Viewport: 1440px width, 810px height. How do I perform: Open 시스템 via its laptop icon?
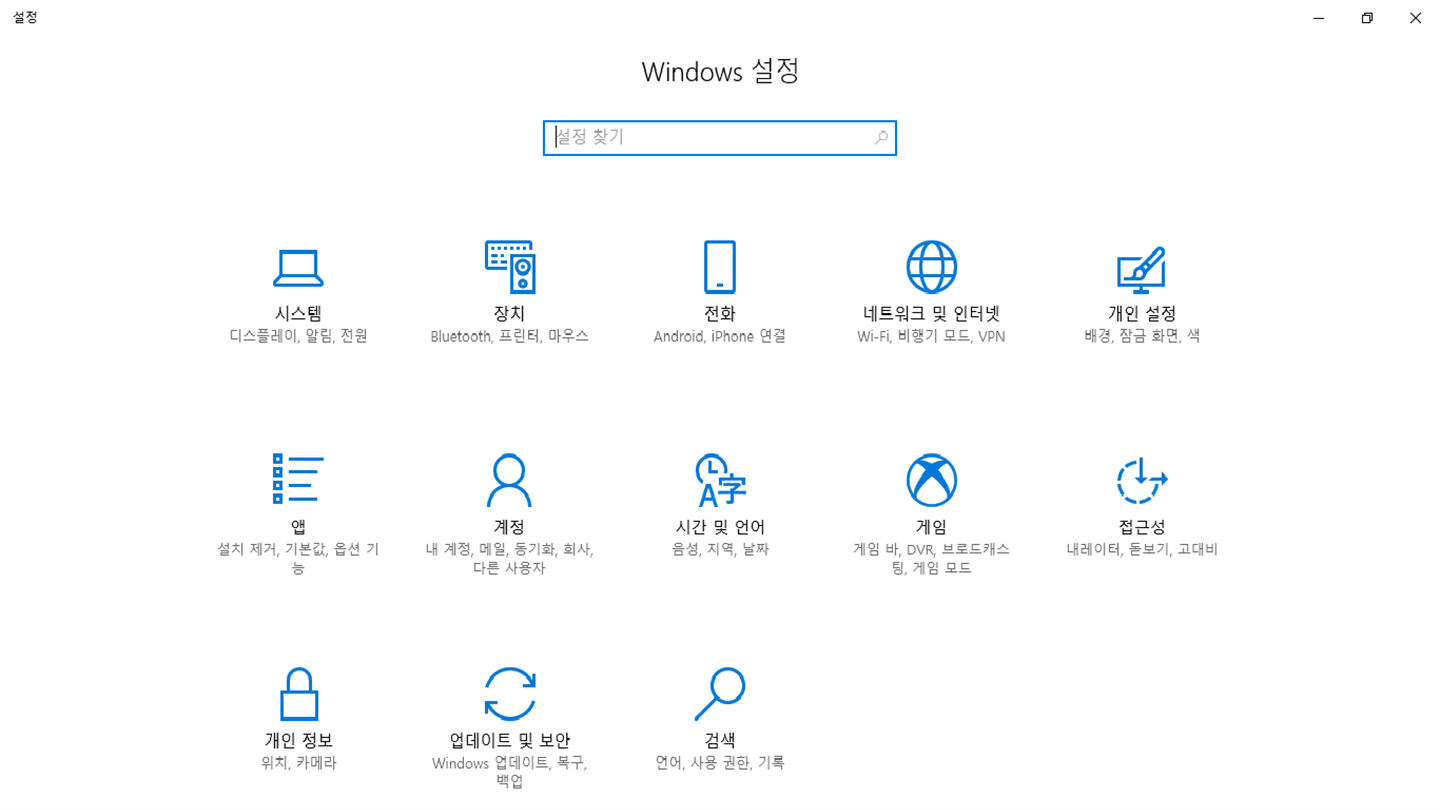point(298,268)
